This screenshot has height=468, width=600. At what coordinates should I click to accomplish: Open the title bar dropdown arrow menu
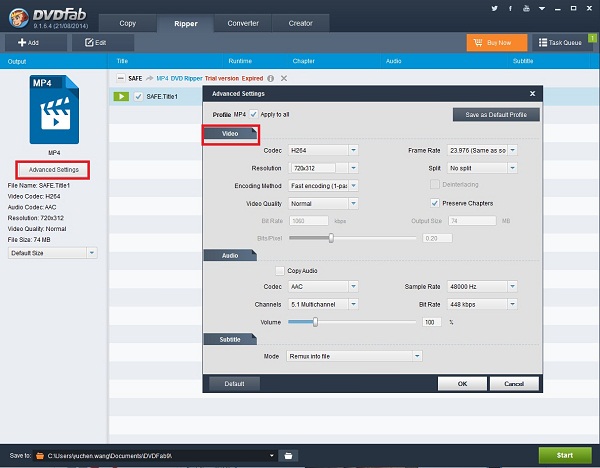542,8
